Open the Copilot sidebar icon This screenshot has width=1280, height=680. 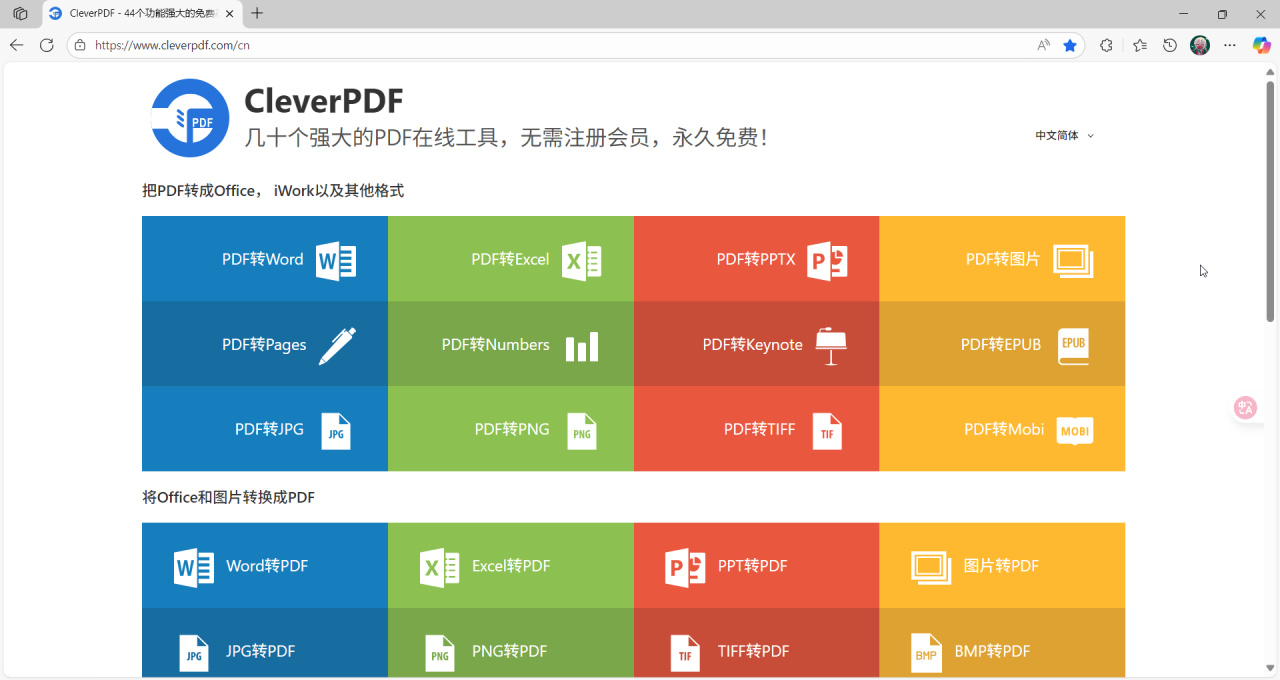pyautogui.click(x=1262, y=45)
